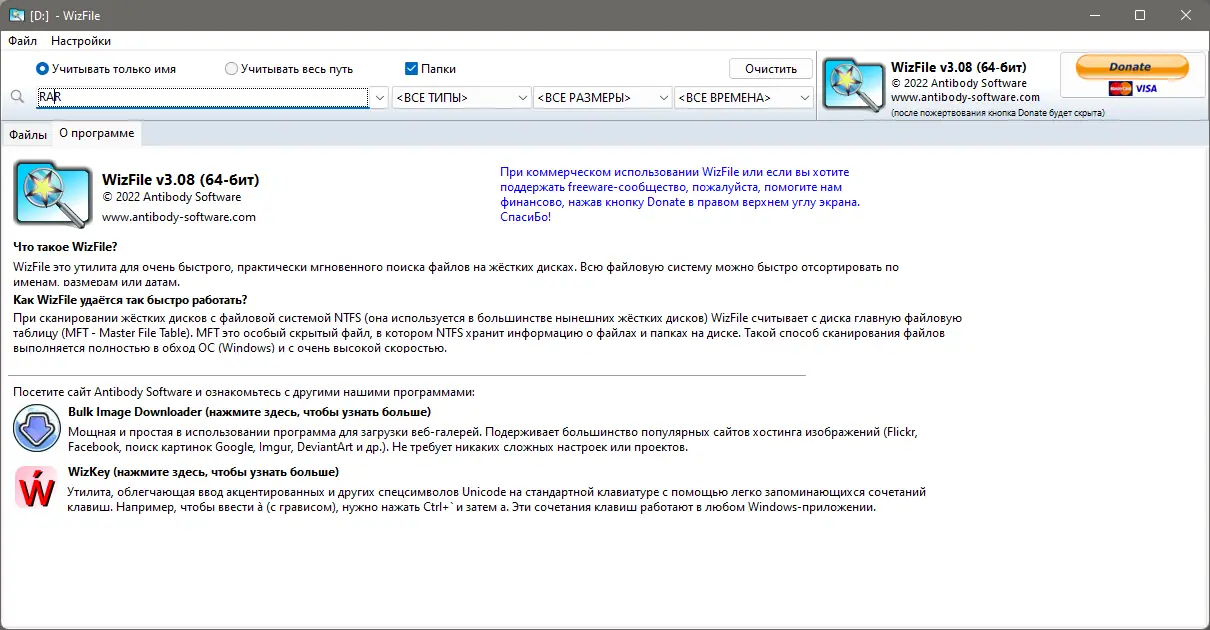Click the yellow Donate button
The height and width of the screenshot is (630, 1210).
(1132, 67)
